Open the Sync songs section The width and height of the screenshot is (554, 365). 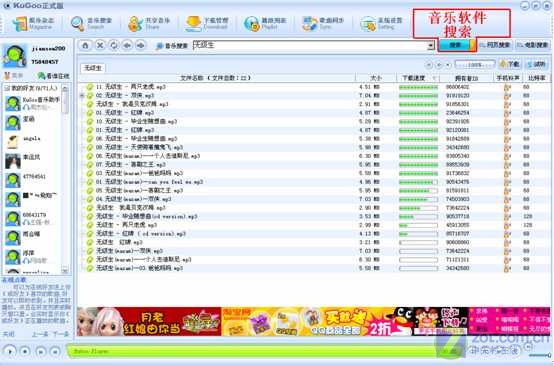click(323, 24)
